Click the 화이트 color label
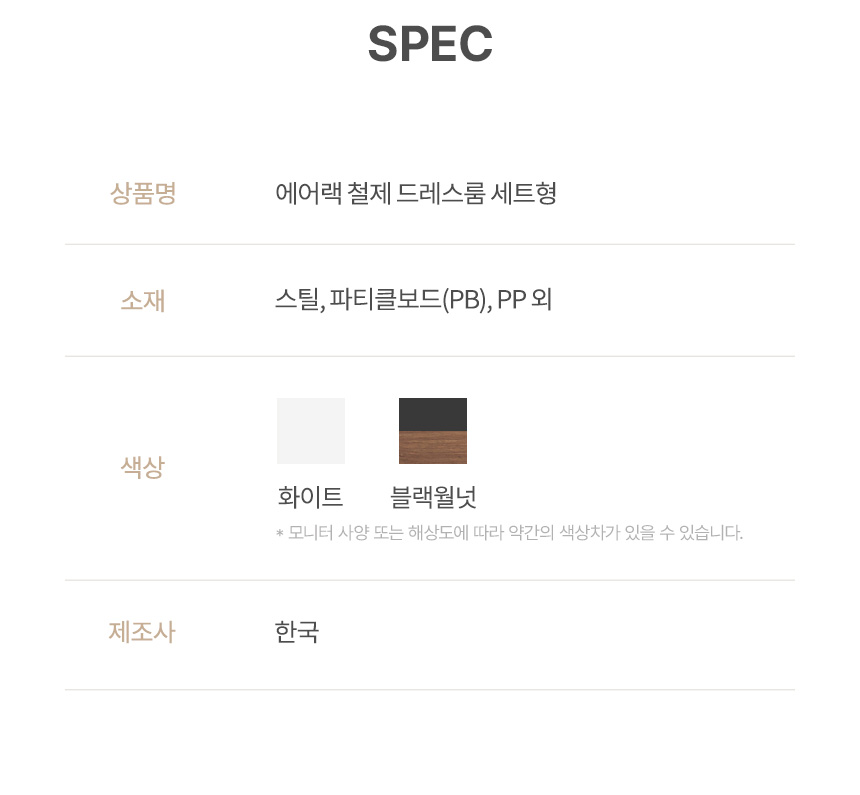 click(310, 497)
